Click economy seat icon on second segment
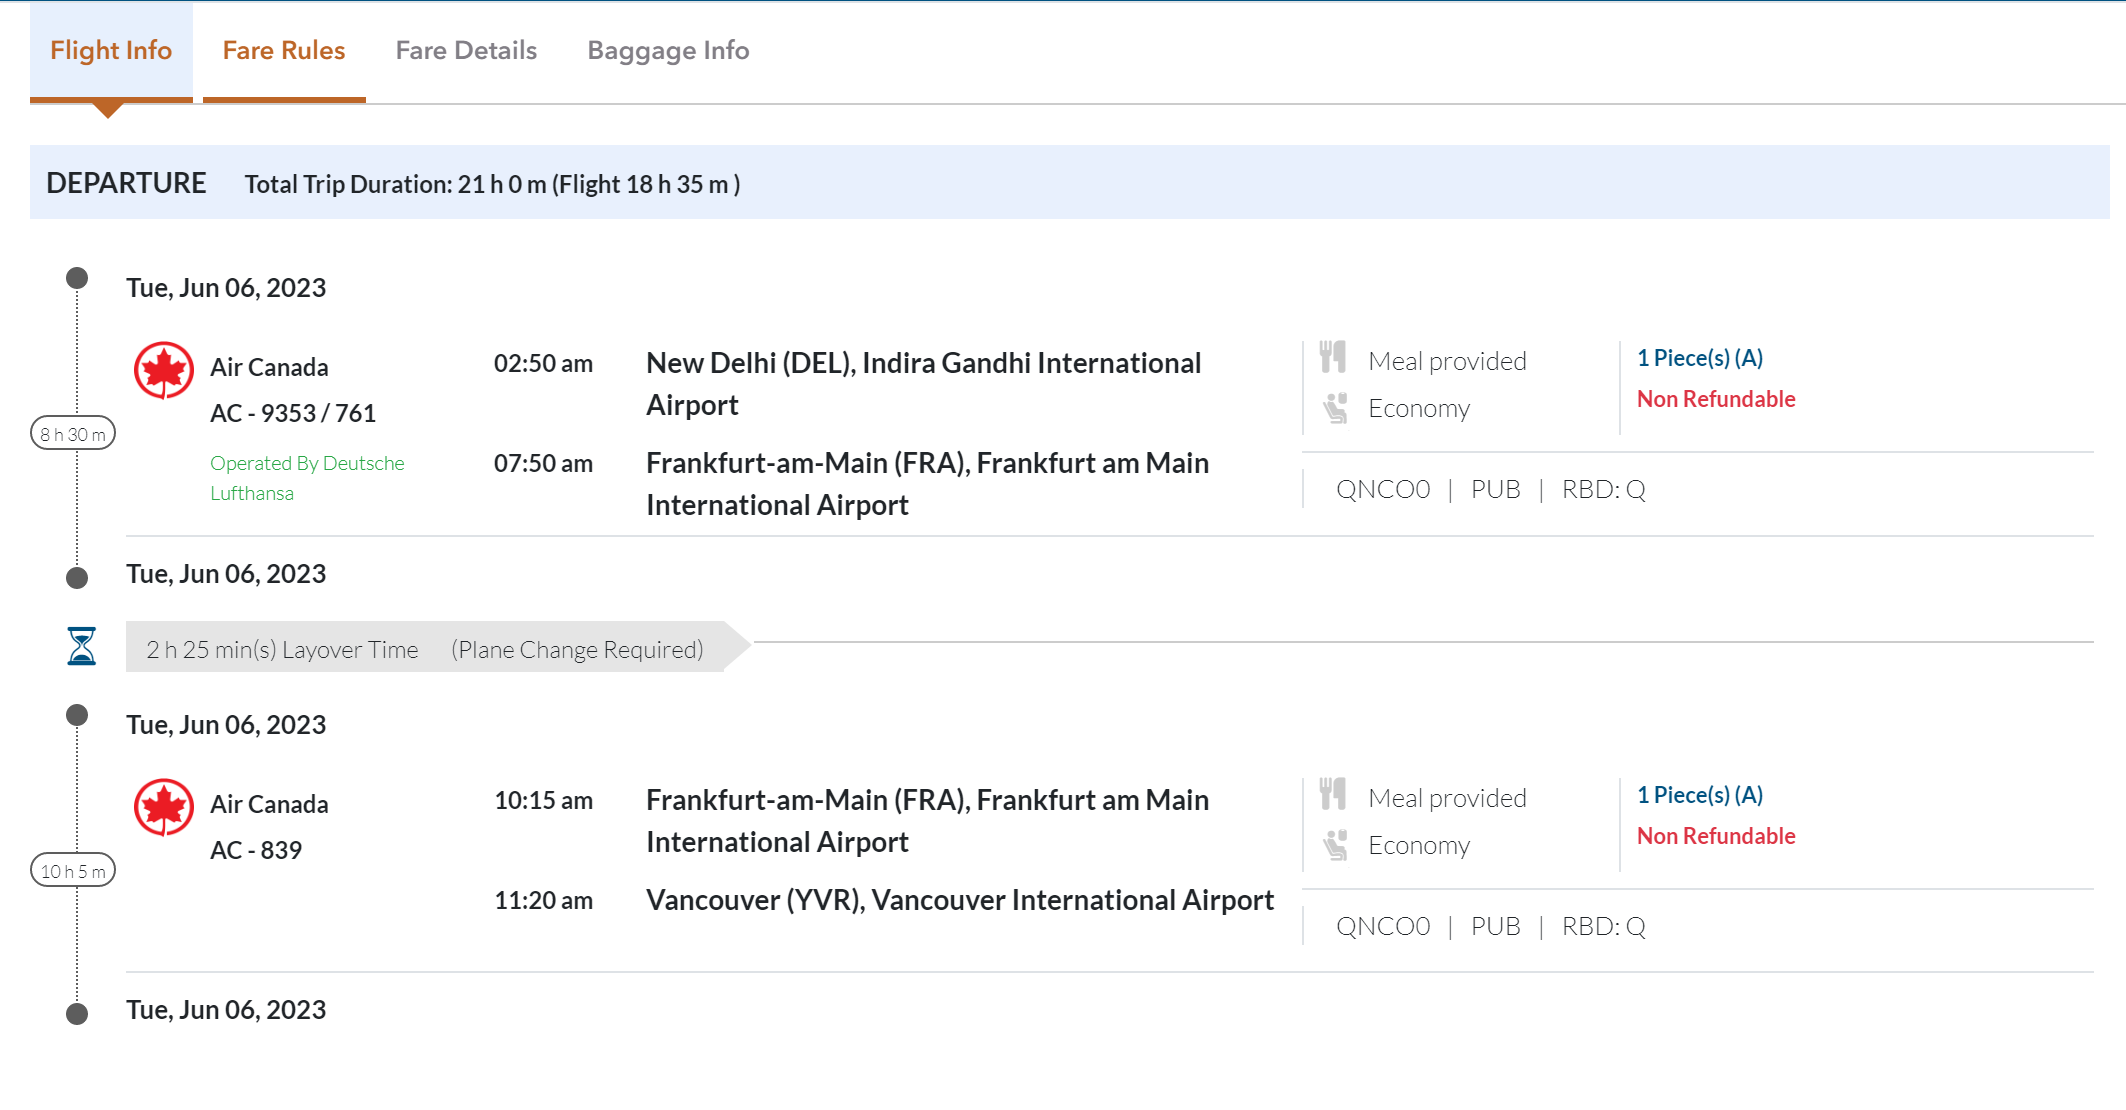The height and width of the screenshot is (1110, 2126). pyautogui.click(x=1336, y=845)
